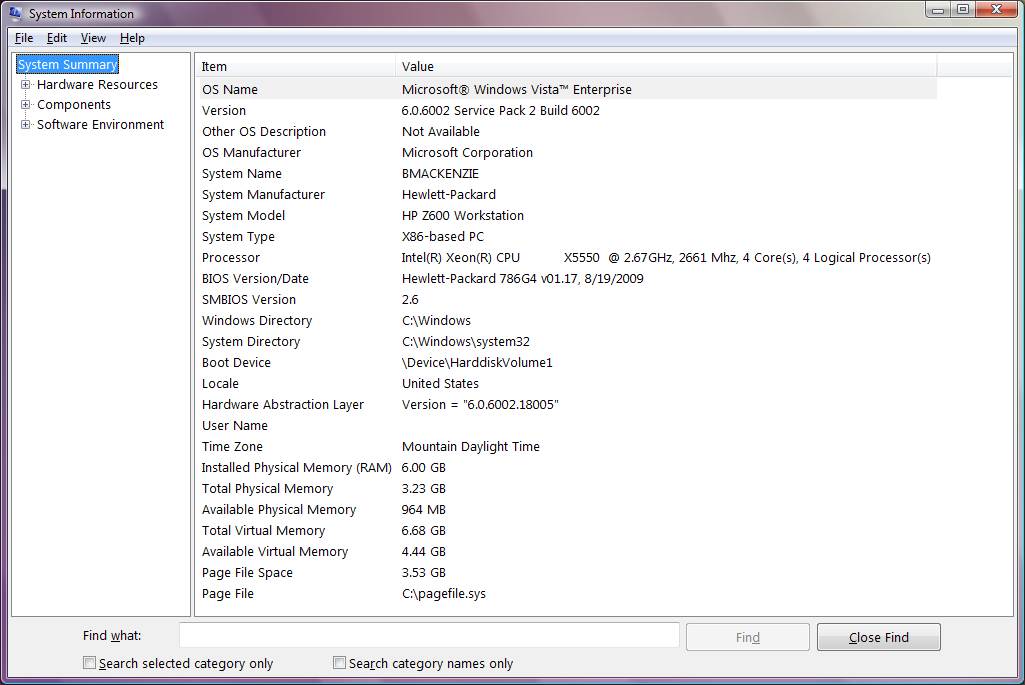This screenshot has width=1025, height=685.
Task: Enable Search selected category only checkbox
Action: [90, 663]
